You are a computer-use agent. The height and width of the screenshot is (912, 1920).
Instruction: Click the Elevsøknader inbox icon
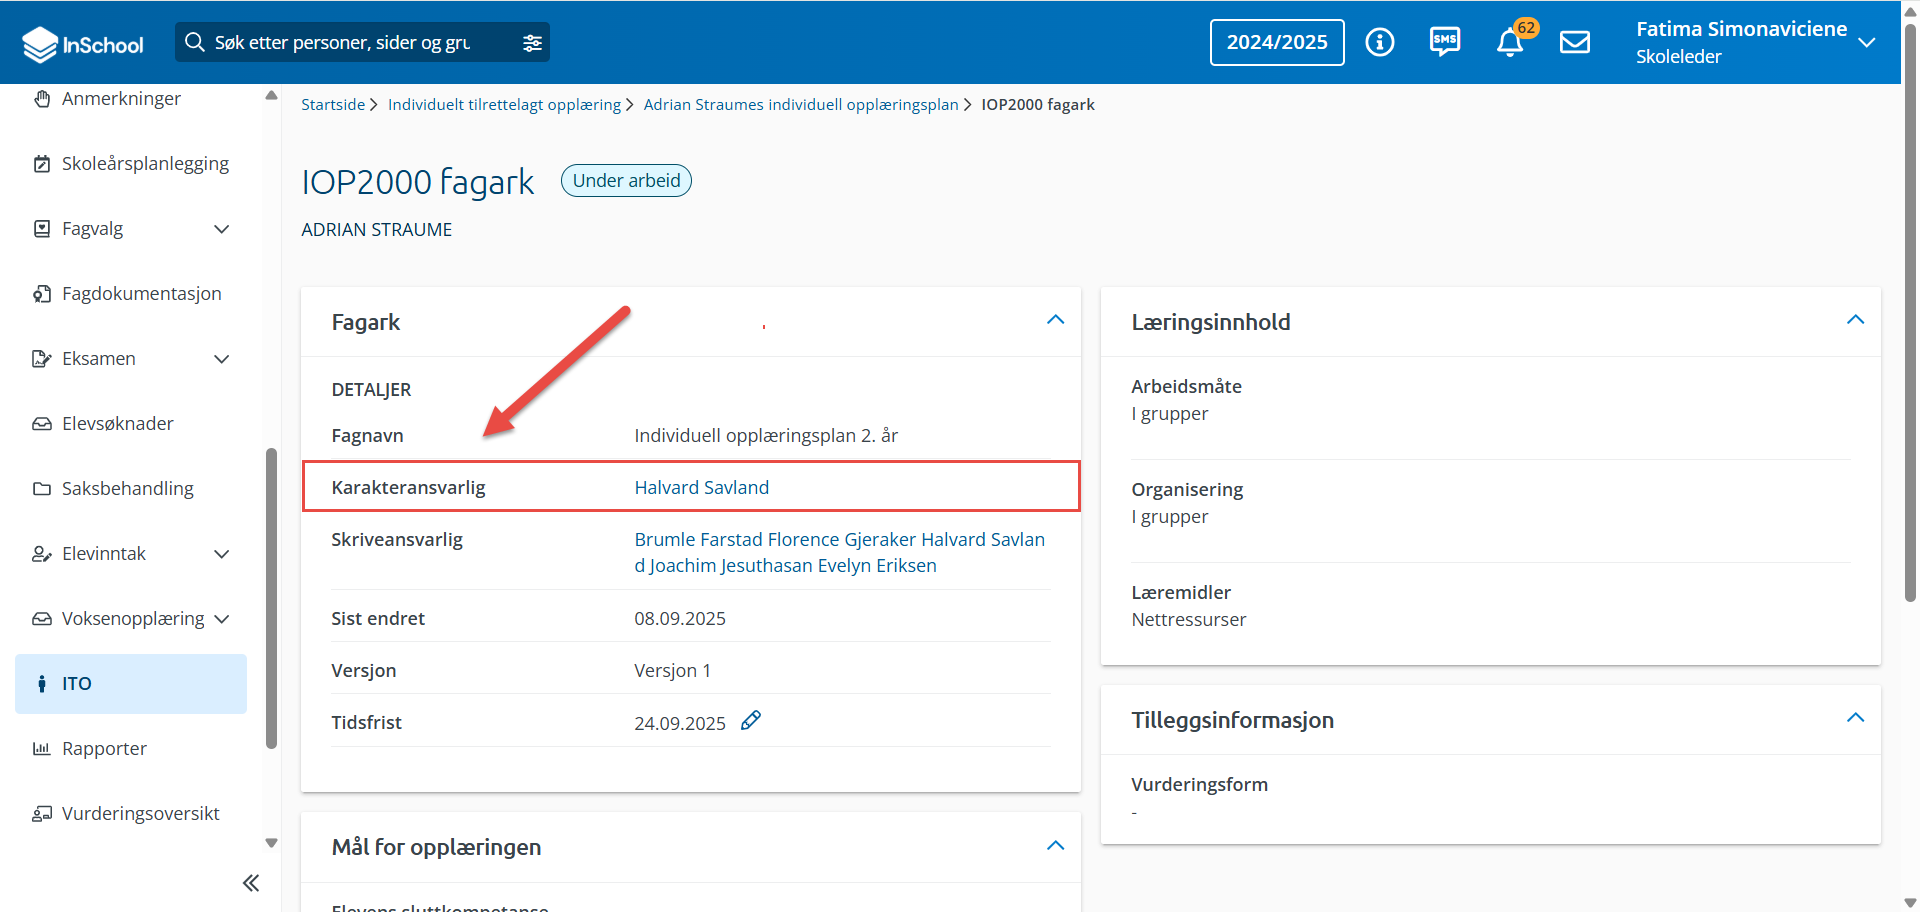(42, 423)
